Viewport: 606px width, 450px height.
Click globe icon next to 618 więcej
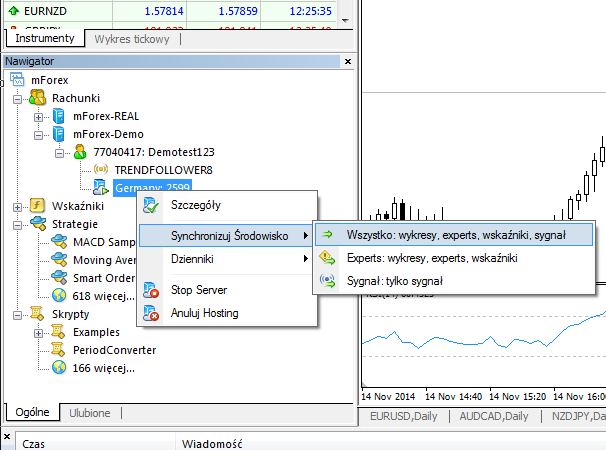point(59,295)
